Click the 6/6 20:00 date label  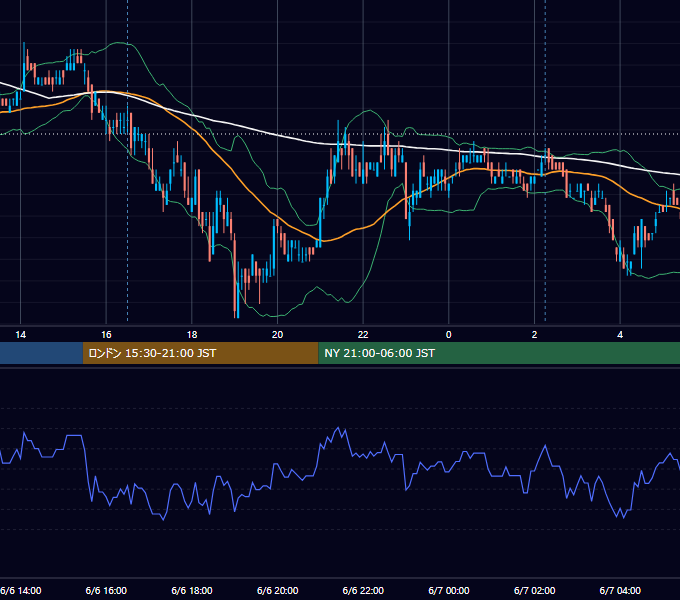pos(278,590)
